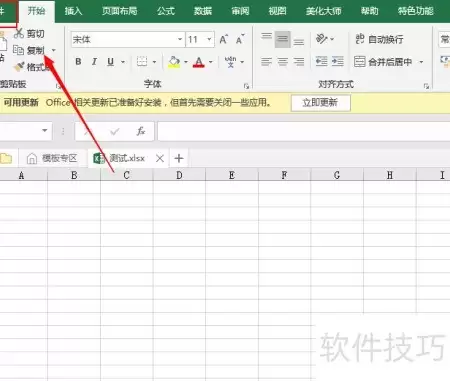Expand Merge and Center dropdown arrow
Screen dimensions: 450x381
[x=421, y=62]
